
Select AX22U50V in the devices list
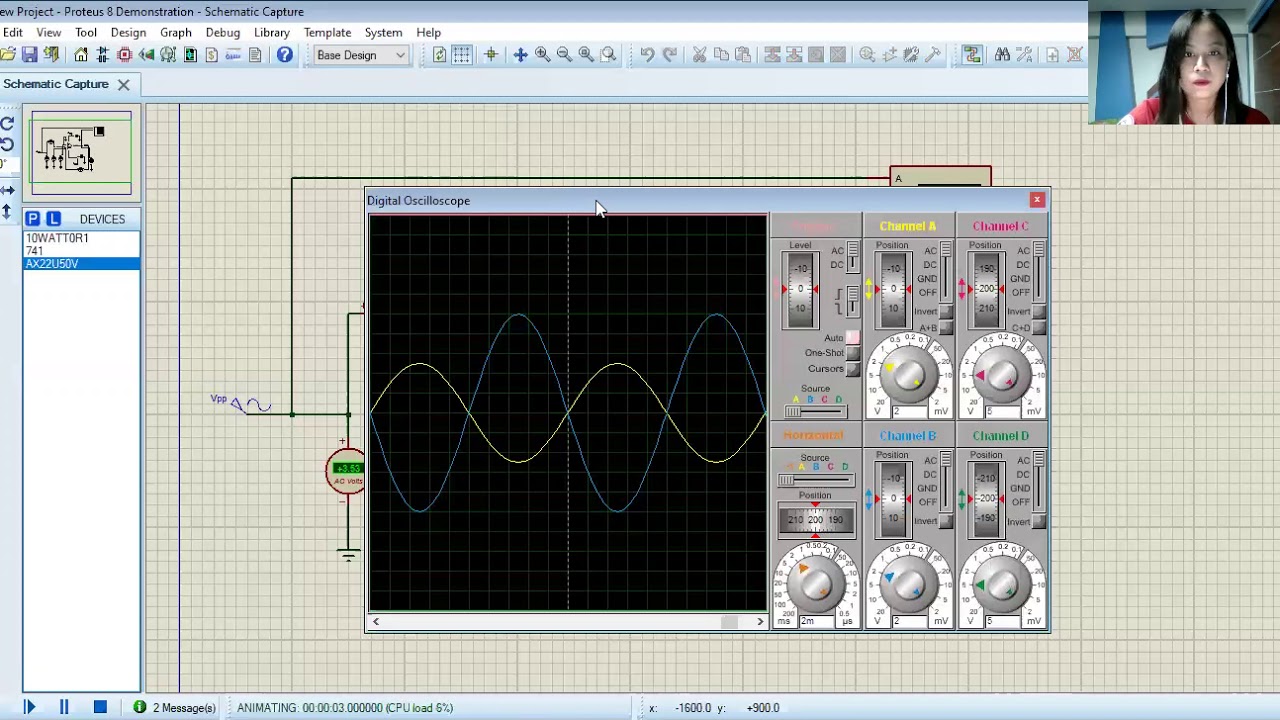pos(82,264)
